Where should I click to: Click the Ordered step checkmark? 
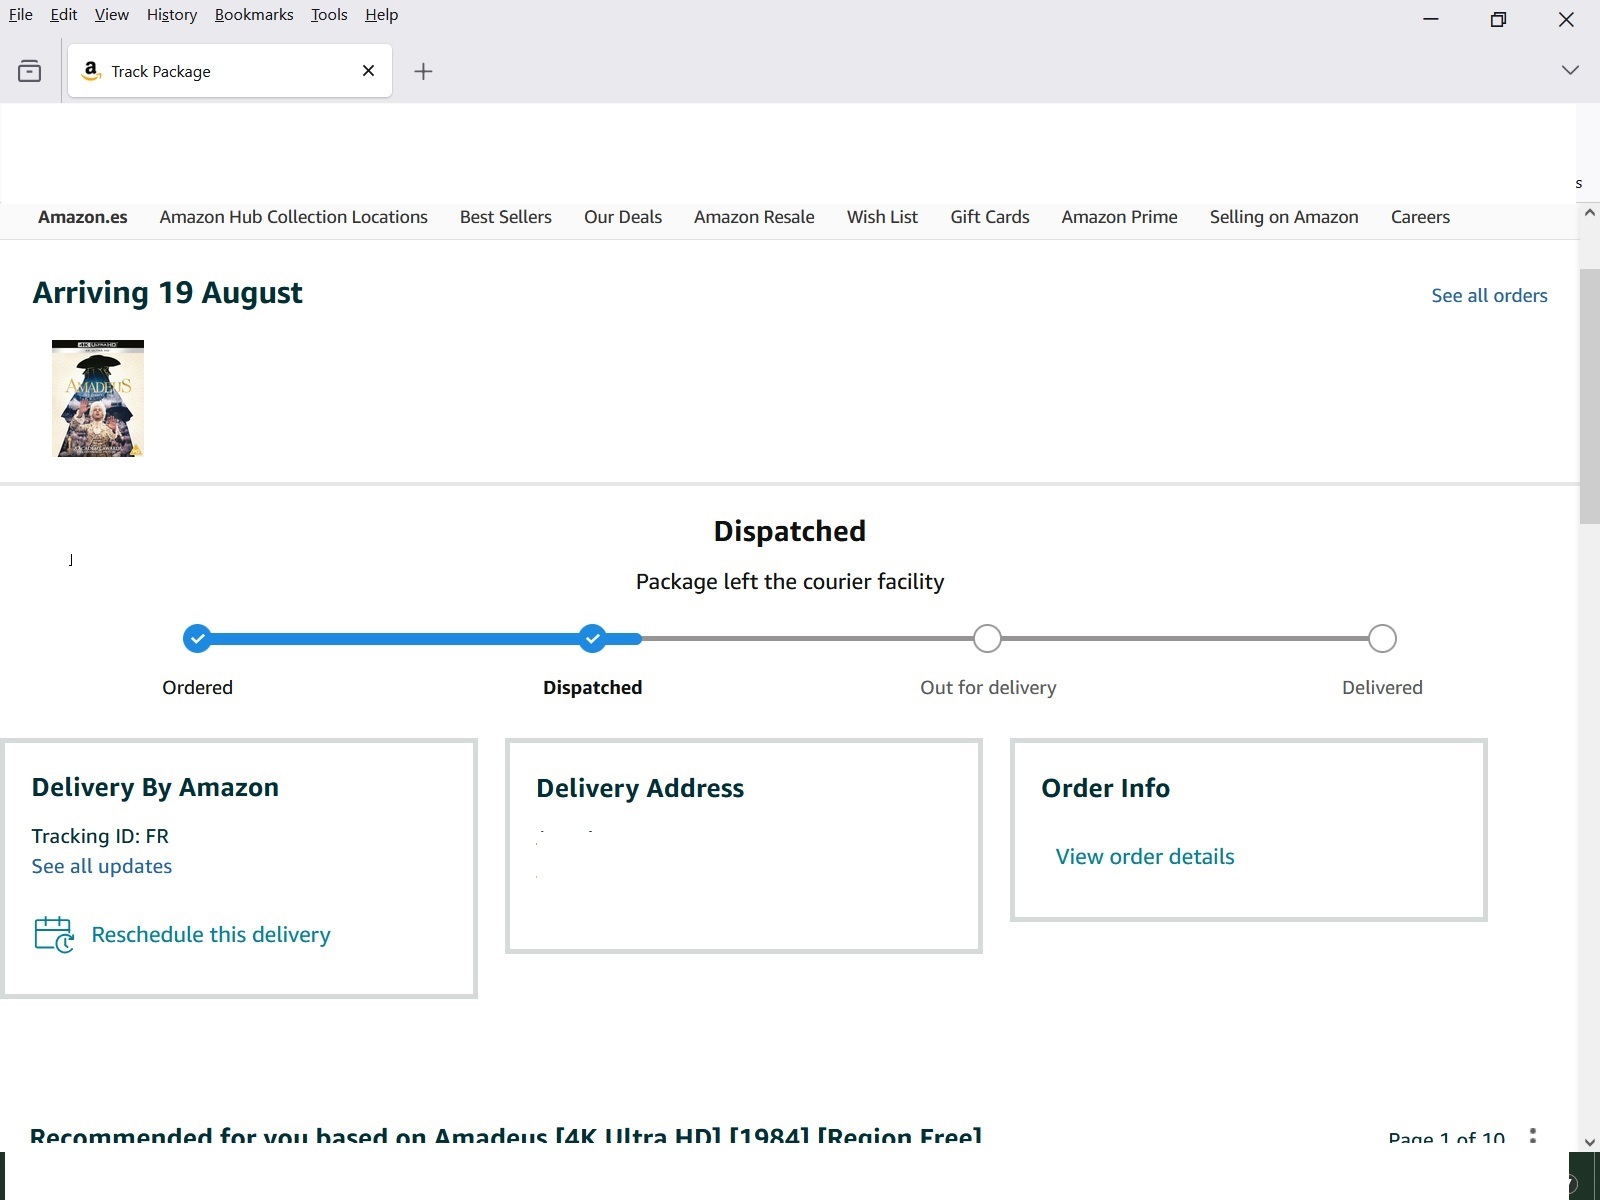(198, 638)
